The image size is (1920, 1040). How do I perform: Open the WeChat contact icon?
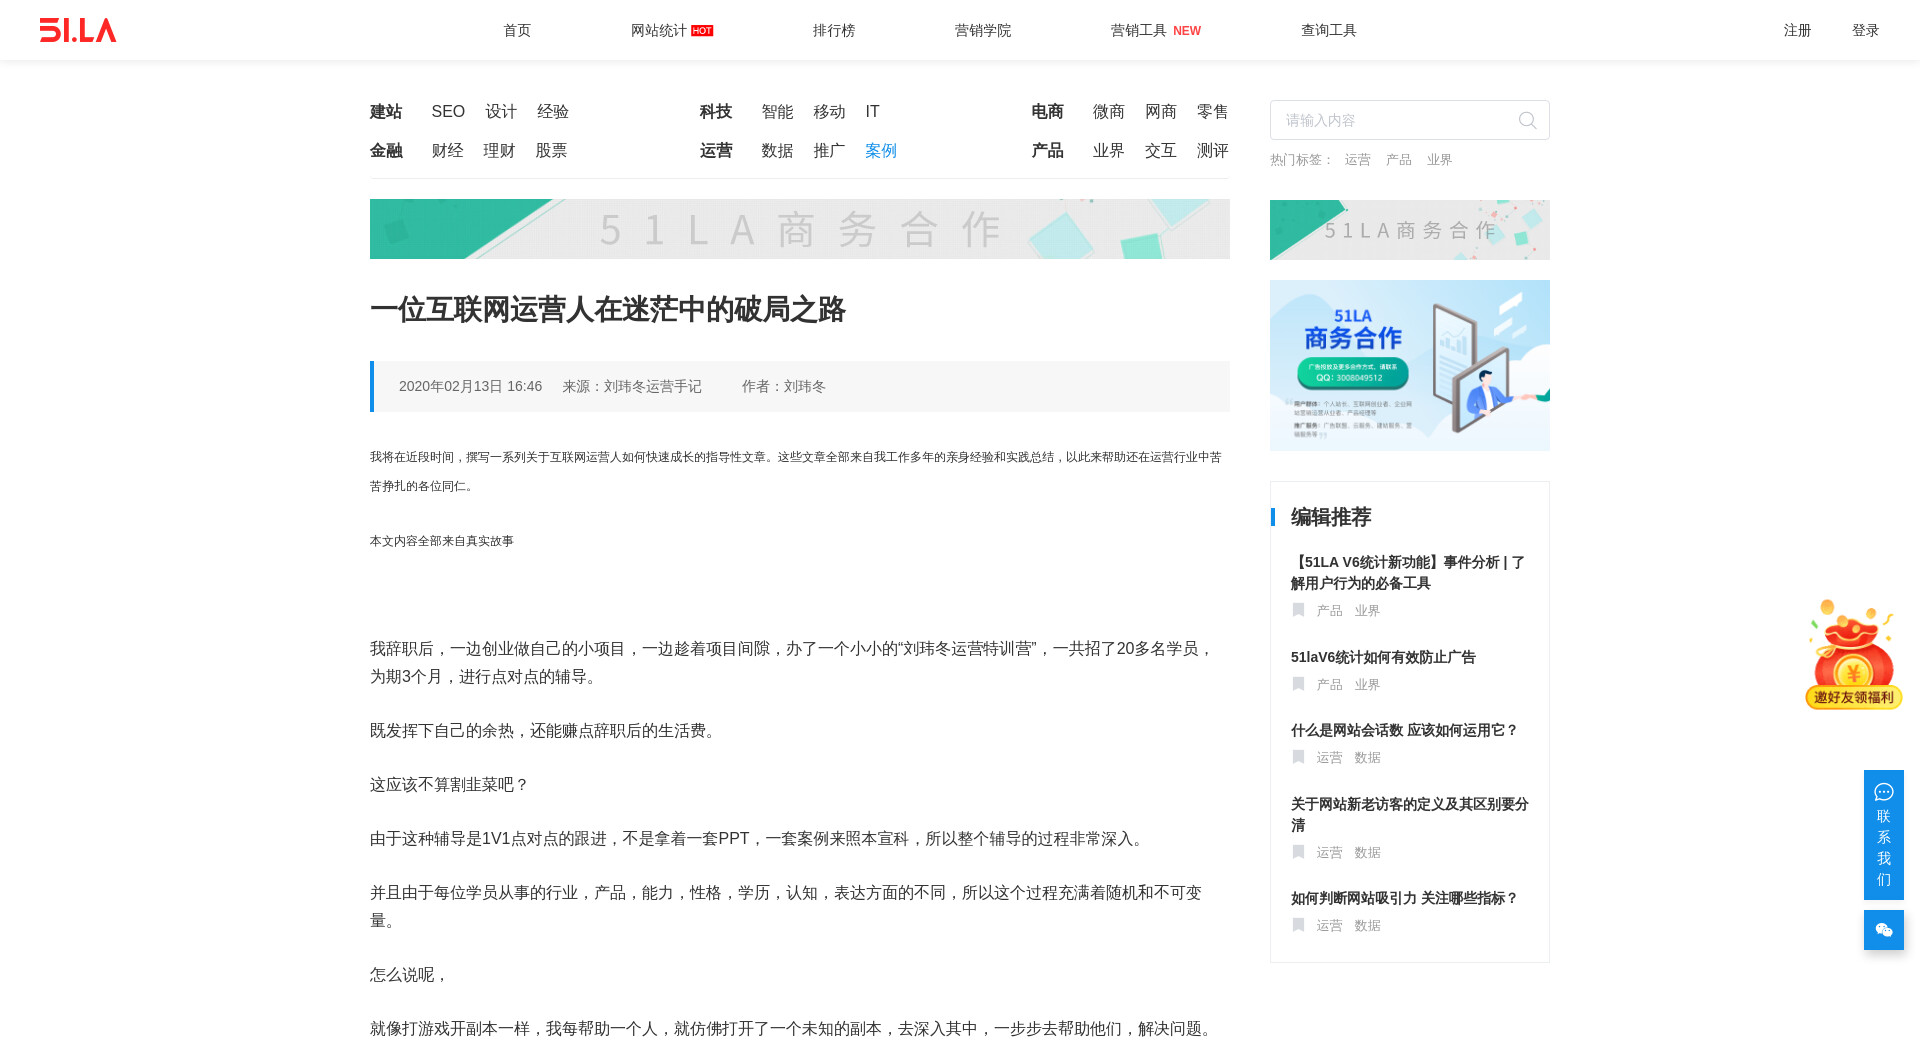pos(1883,930)
